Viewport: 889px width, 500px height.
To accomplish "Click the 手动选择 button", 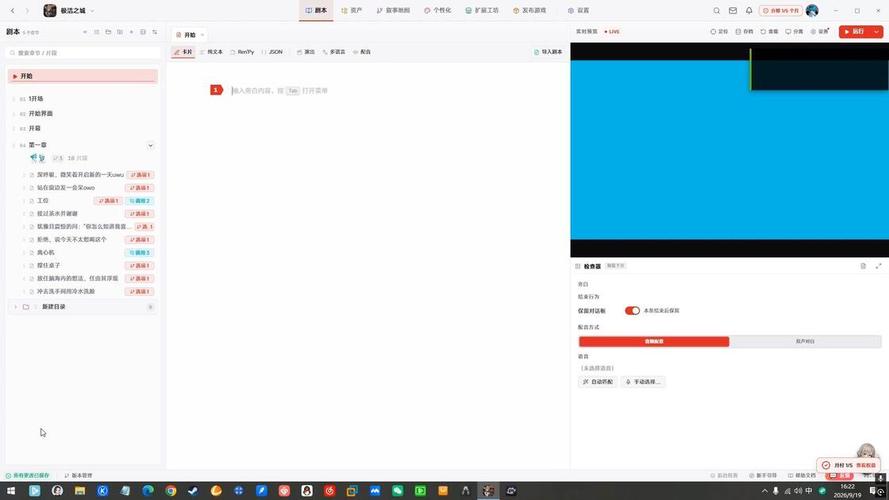I will tap(642, 382).
